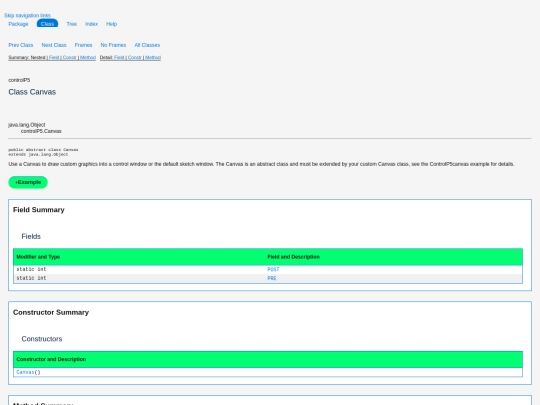Screen dimensions: 540x405
Task: Click java.lang.Object in inheritance tree
Action: click(27, 125)
